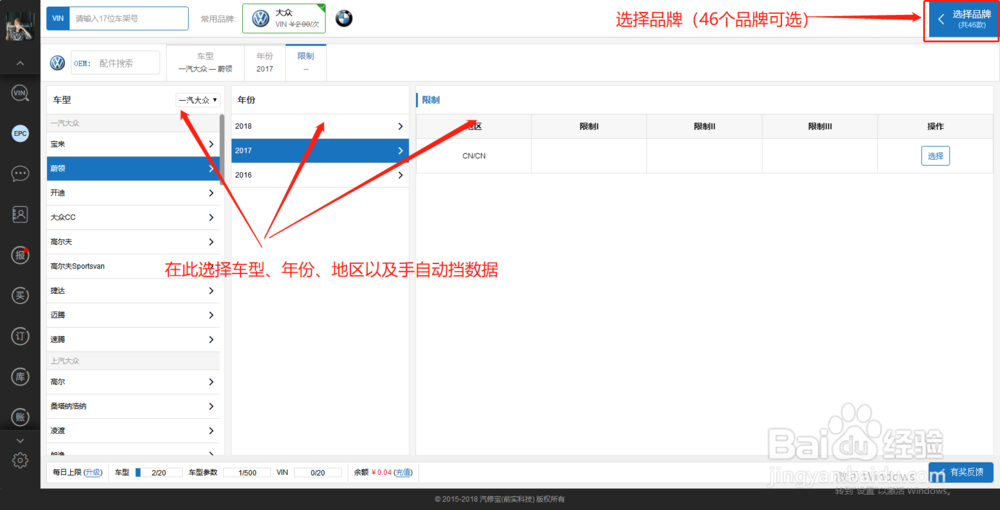Image resolution: width=1000 pixels, height=510 pixels.
Task: Select the BMW common brand logo
Action: click(x=344, y=18)
